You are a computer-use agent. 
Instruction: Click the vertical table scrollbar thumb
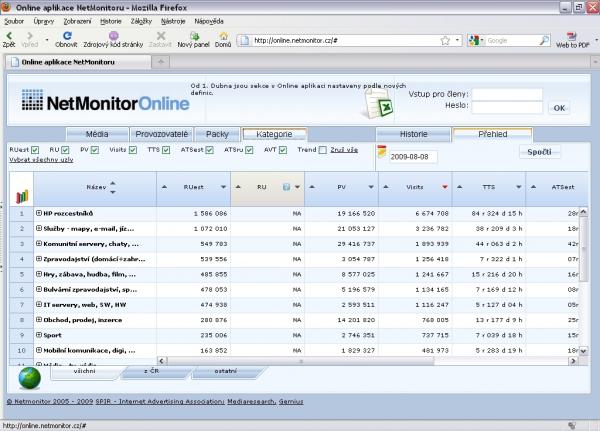583,249
